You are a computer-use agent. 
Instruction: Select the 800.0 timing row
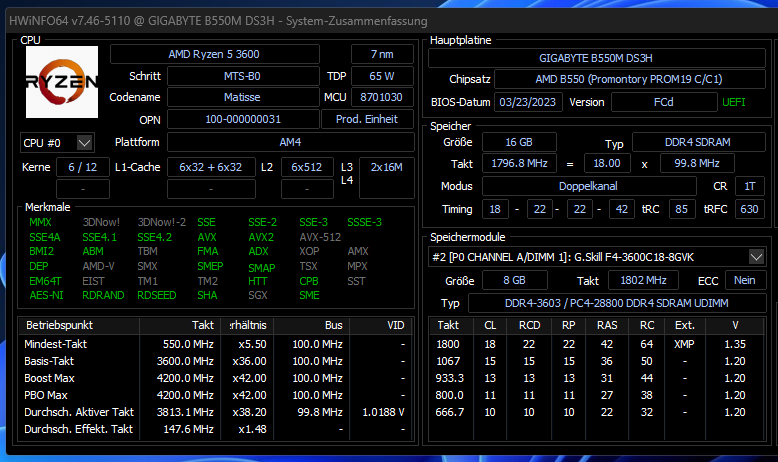pyautogui.click(x=596, y=395)
